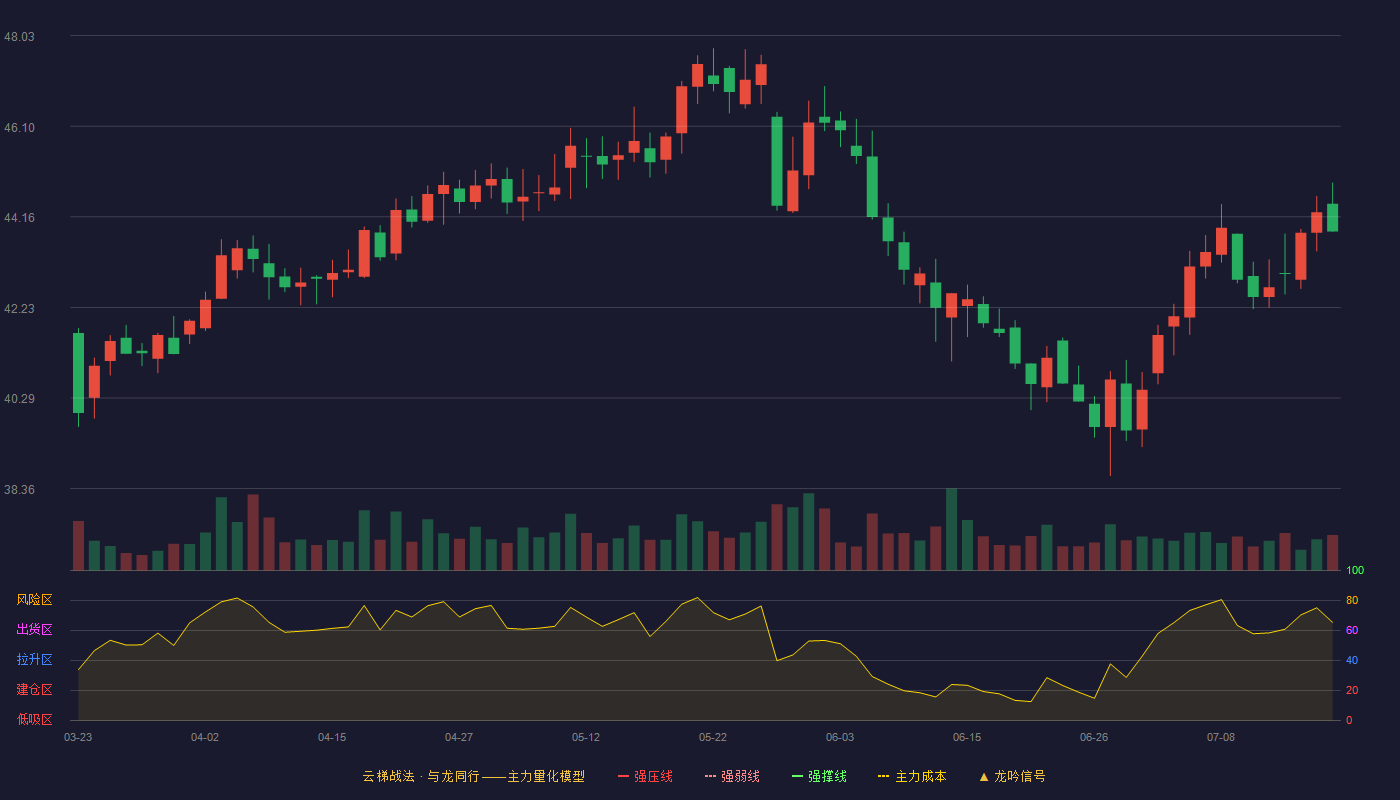This screenshot has width=1400, height=800.
Task: Toggle the 龙吟信号 triangle legend entry
Action: pyautogui.click(x=1012, y=776)
